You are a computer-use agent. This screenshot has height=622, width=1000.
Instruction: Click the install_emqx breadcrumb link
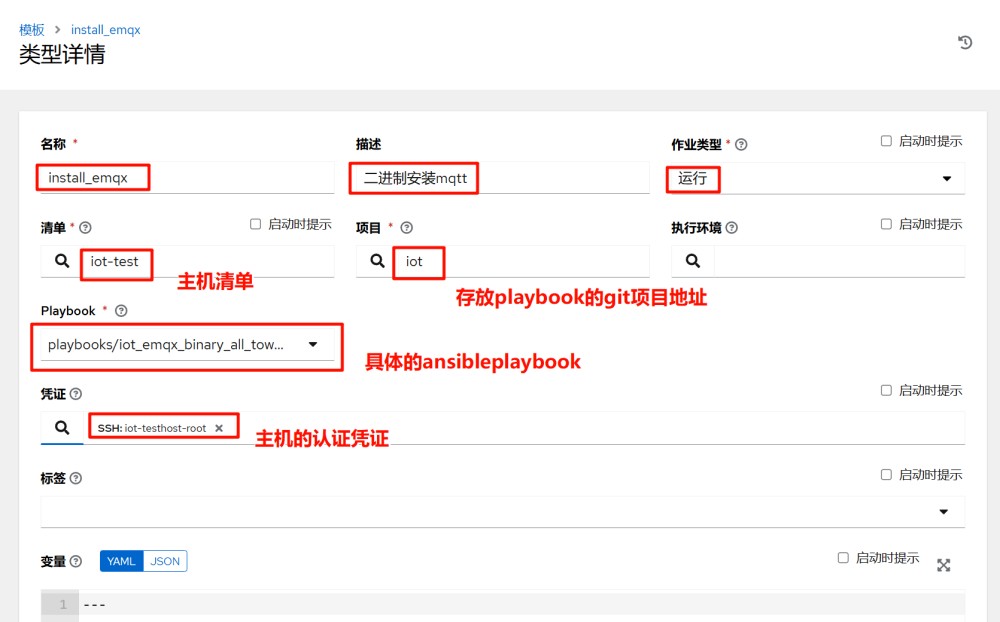[x=105, y=29]
